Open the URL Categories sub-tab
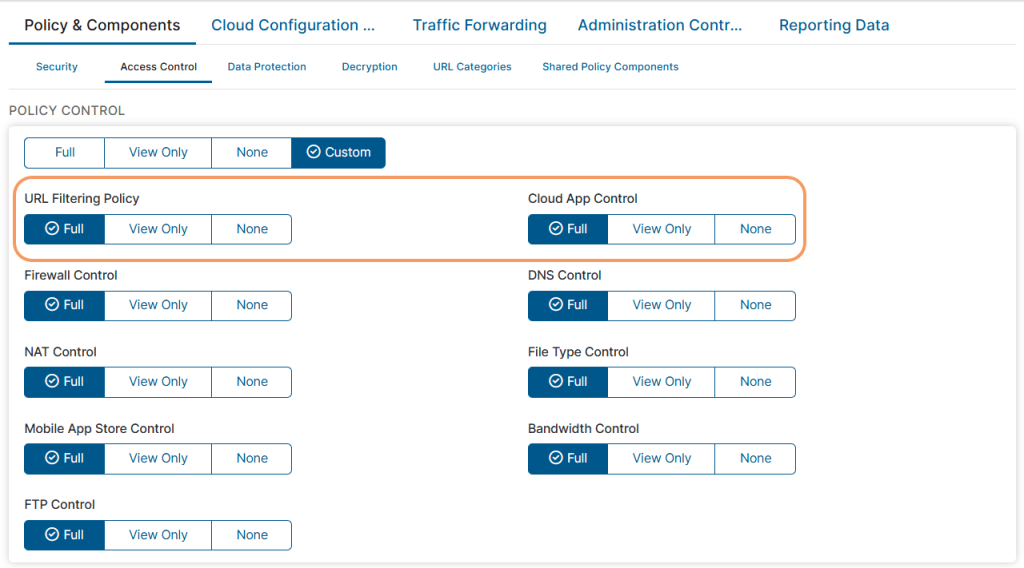This screenshot has height=568, width=1024. click(x=472, y=67)
